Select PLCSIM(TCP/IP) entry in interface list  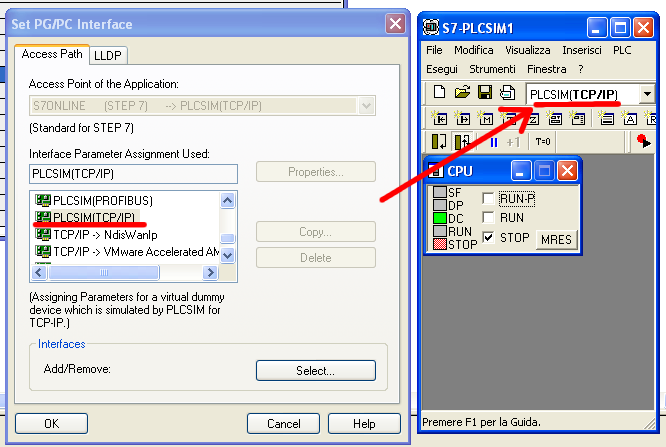click(93, 217)
